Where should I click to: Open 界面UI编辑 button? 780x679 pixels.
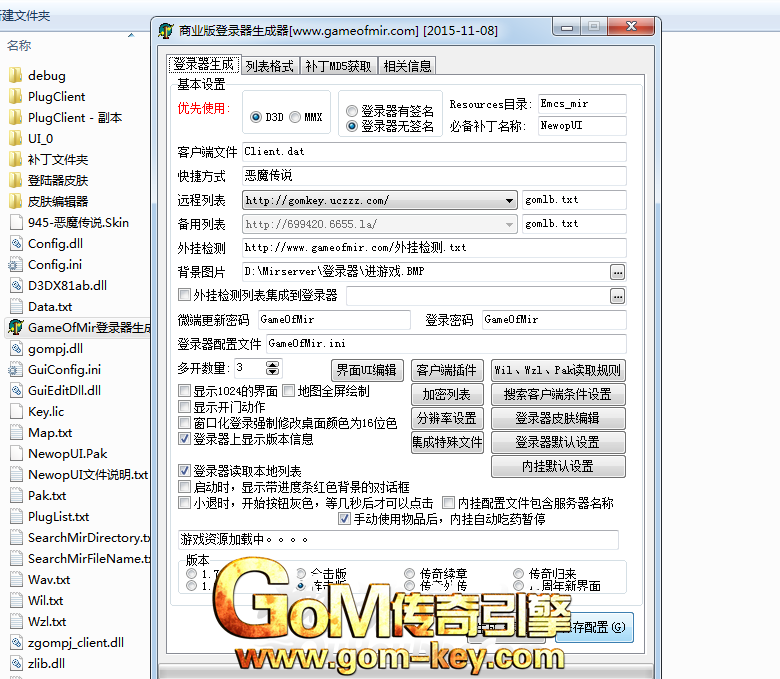367,370
